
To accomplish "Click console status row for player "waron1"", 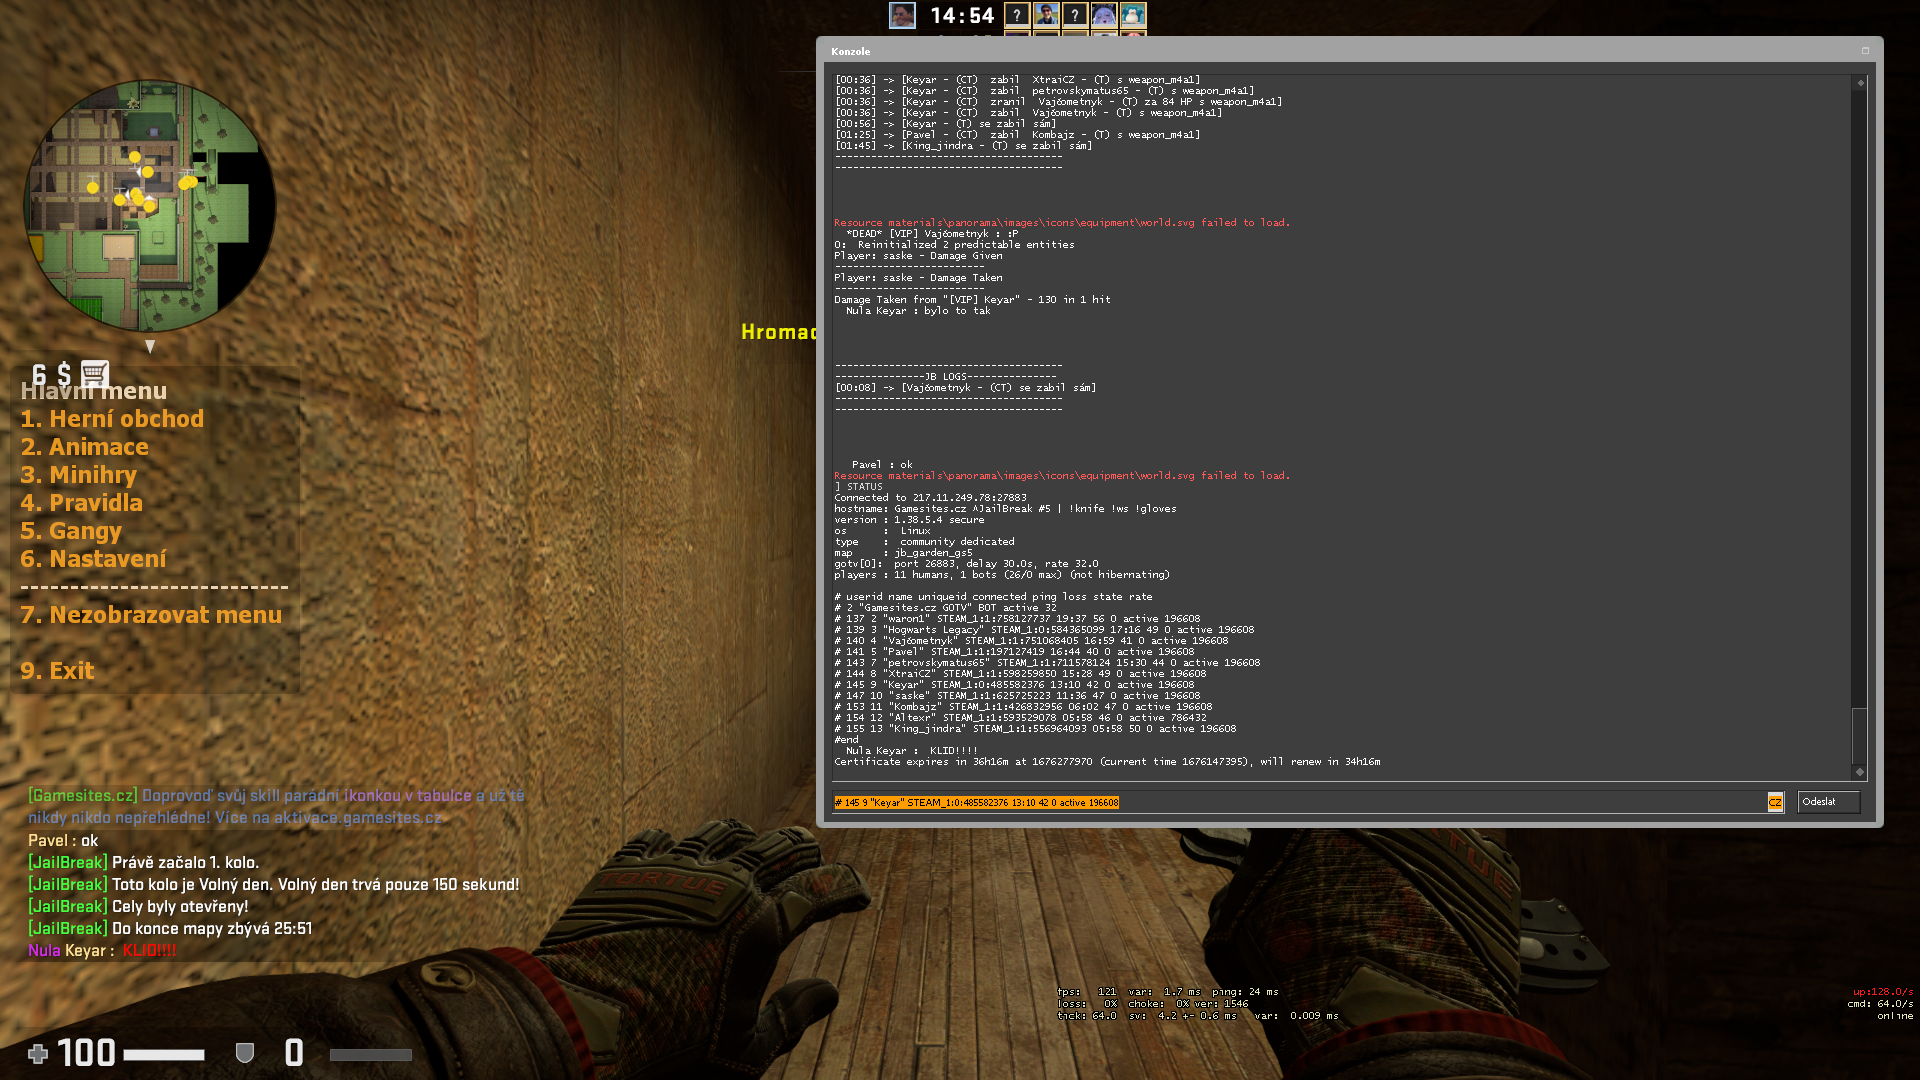I will tap(1017, 619).
